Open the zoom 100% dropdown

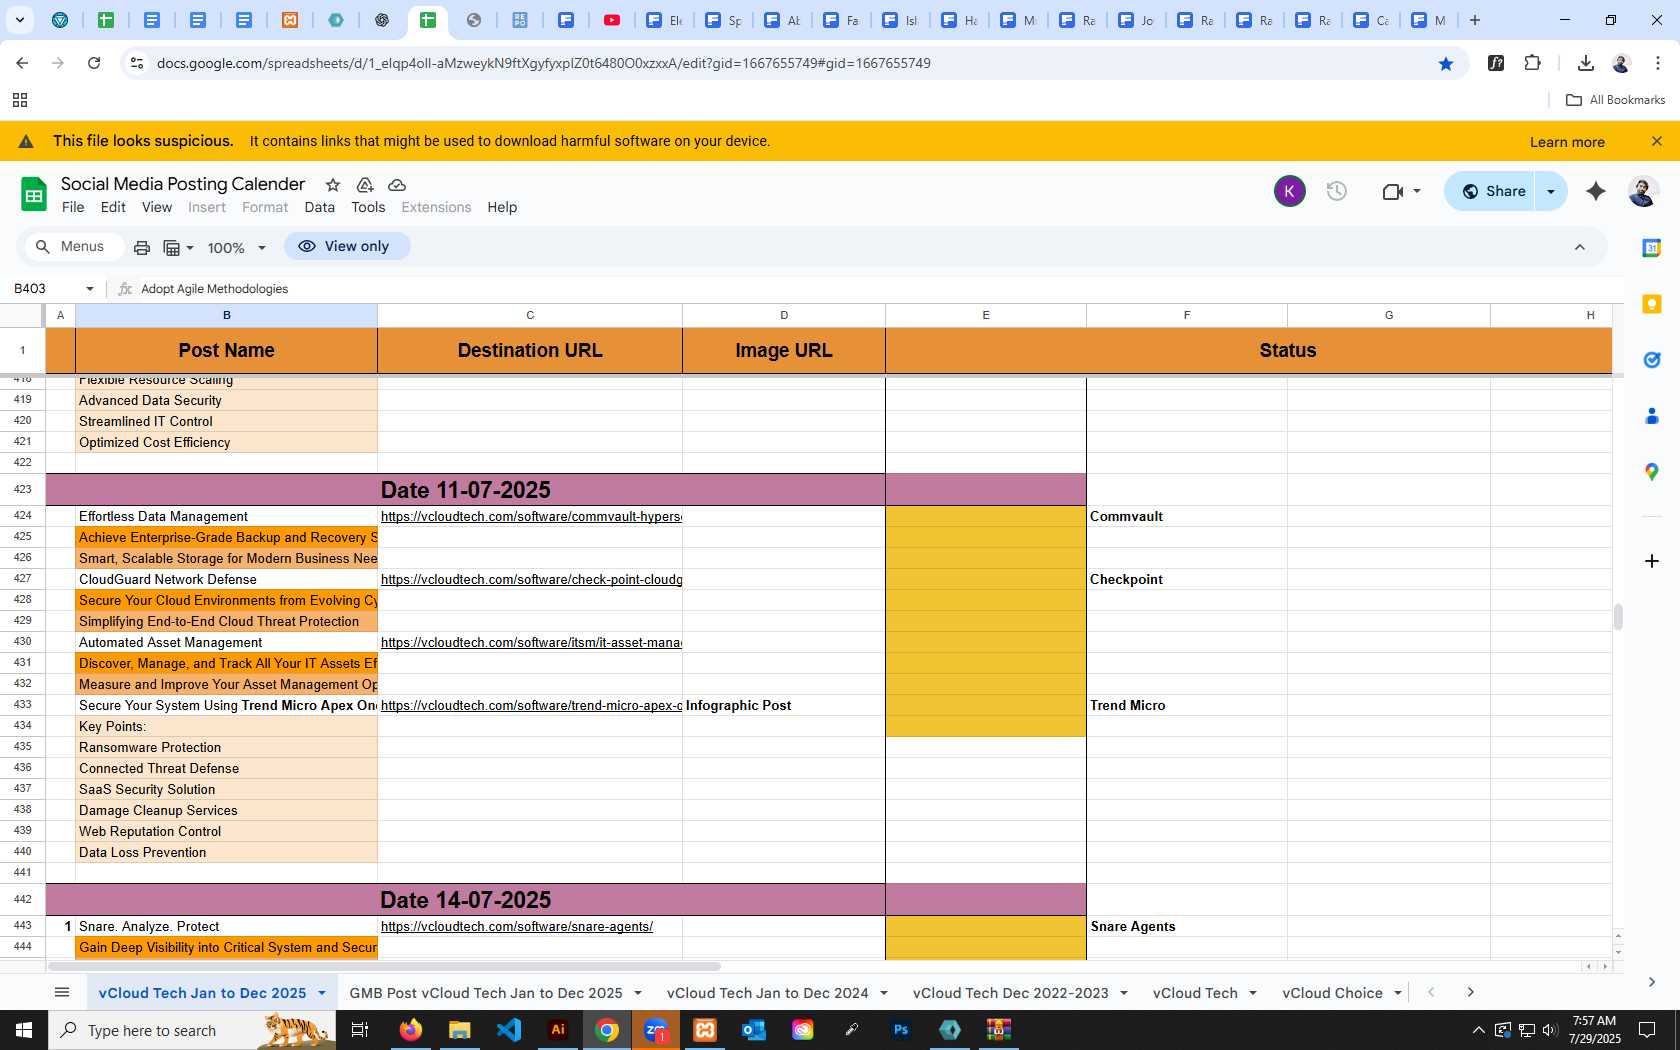click(x=237, y=247)
